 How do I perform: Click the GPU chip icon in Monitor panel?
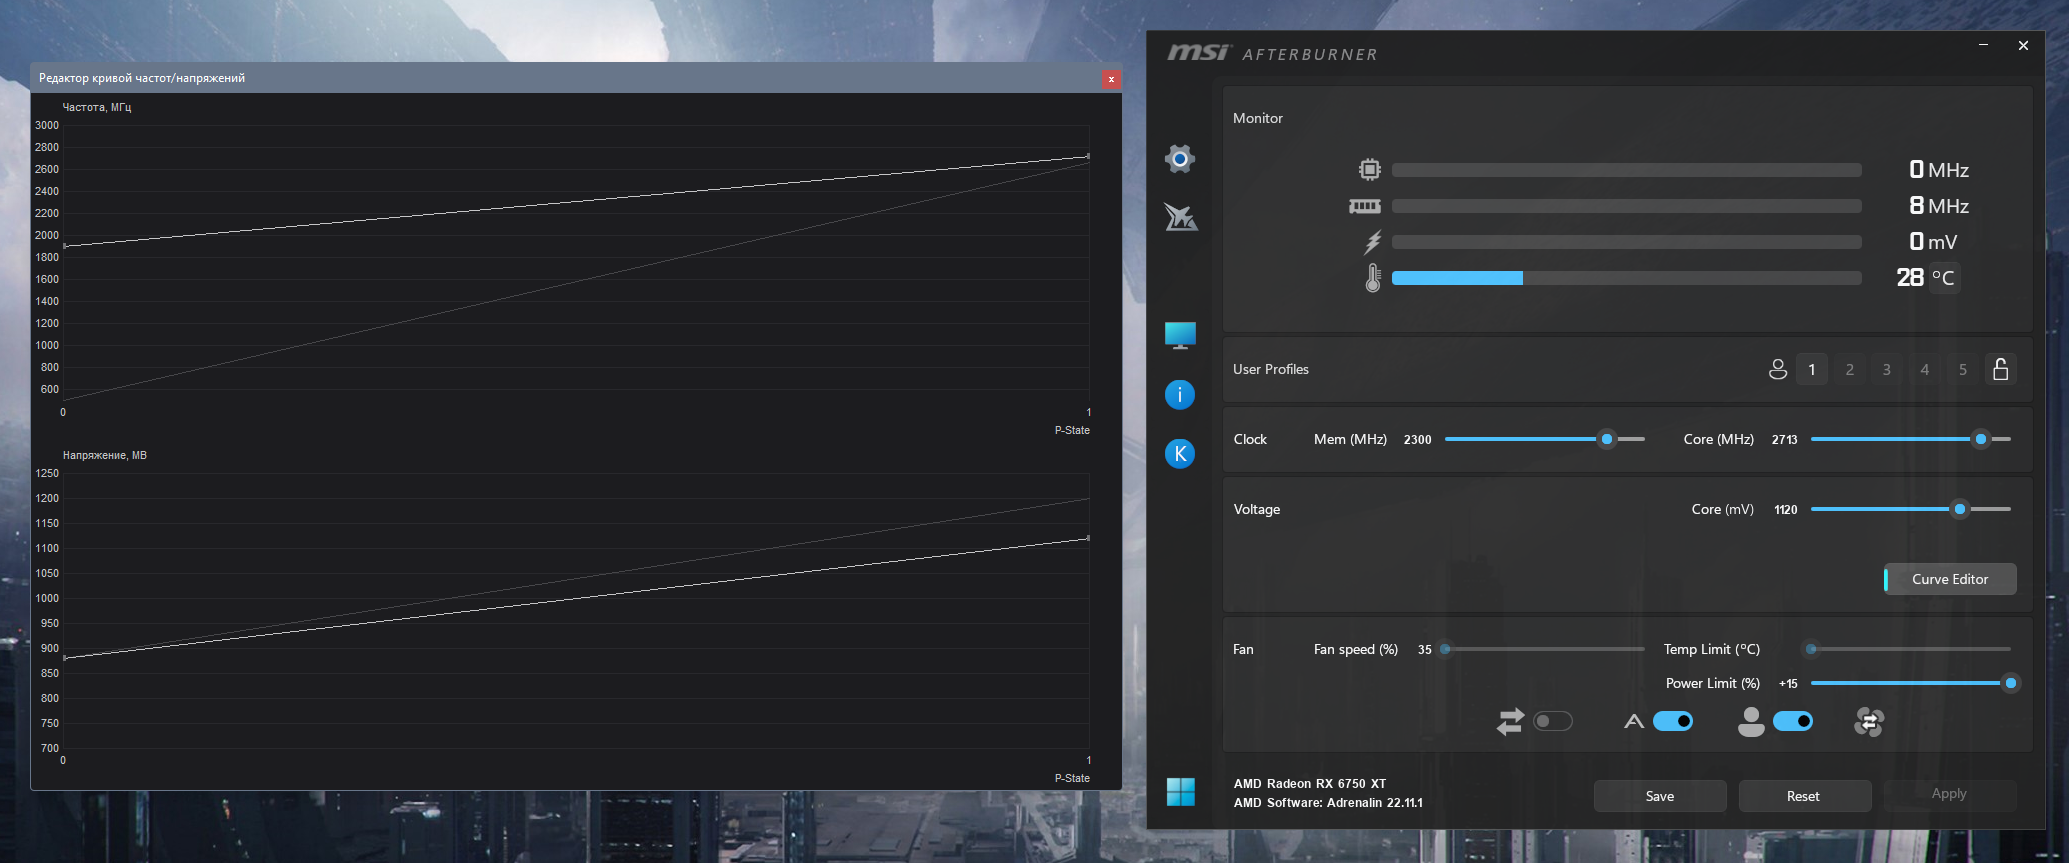coord(1370,169)
